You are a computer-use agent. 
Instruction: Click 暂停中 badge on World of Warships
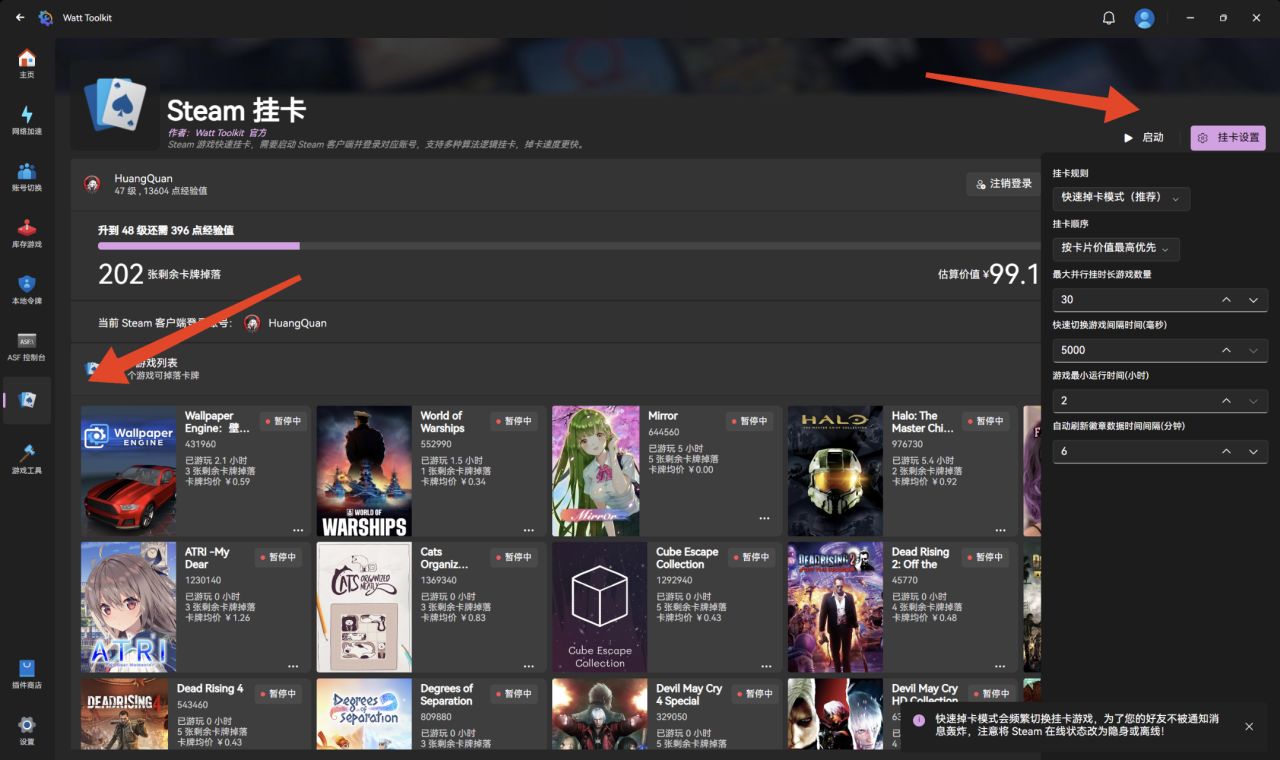click(x=514, y=421)
